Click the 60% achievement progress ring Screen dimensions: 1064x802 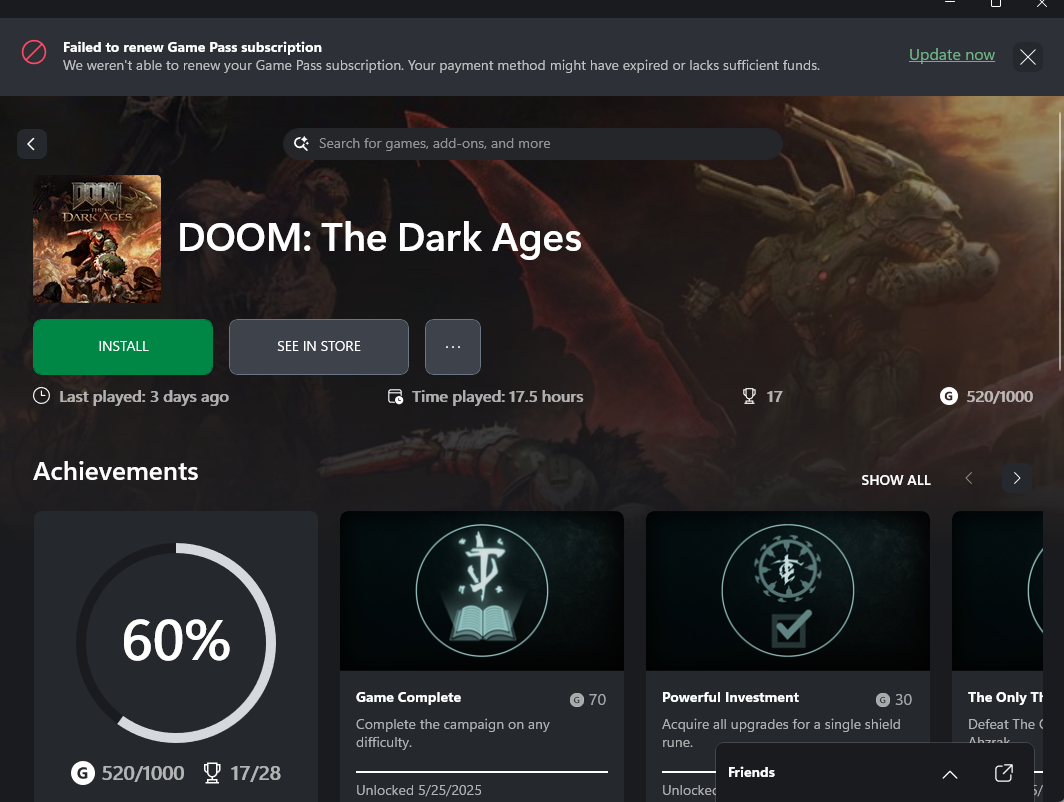(x=176, y=642)
